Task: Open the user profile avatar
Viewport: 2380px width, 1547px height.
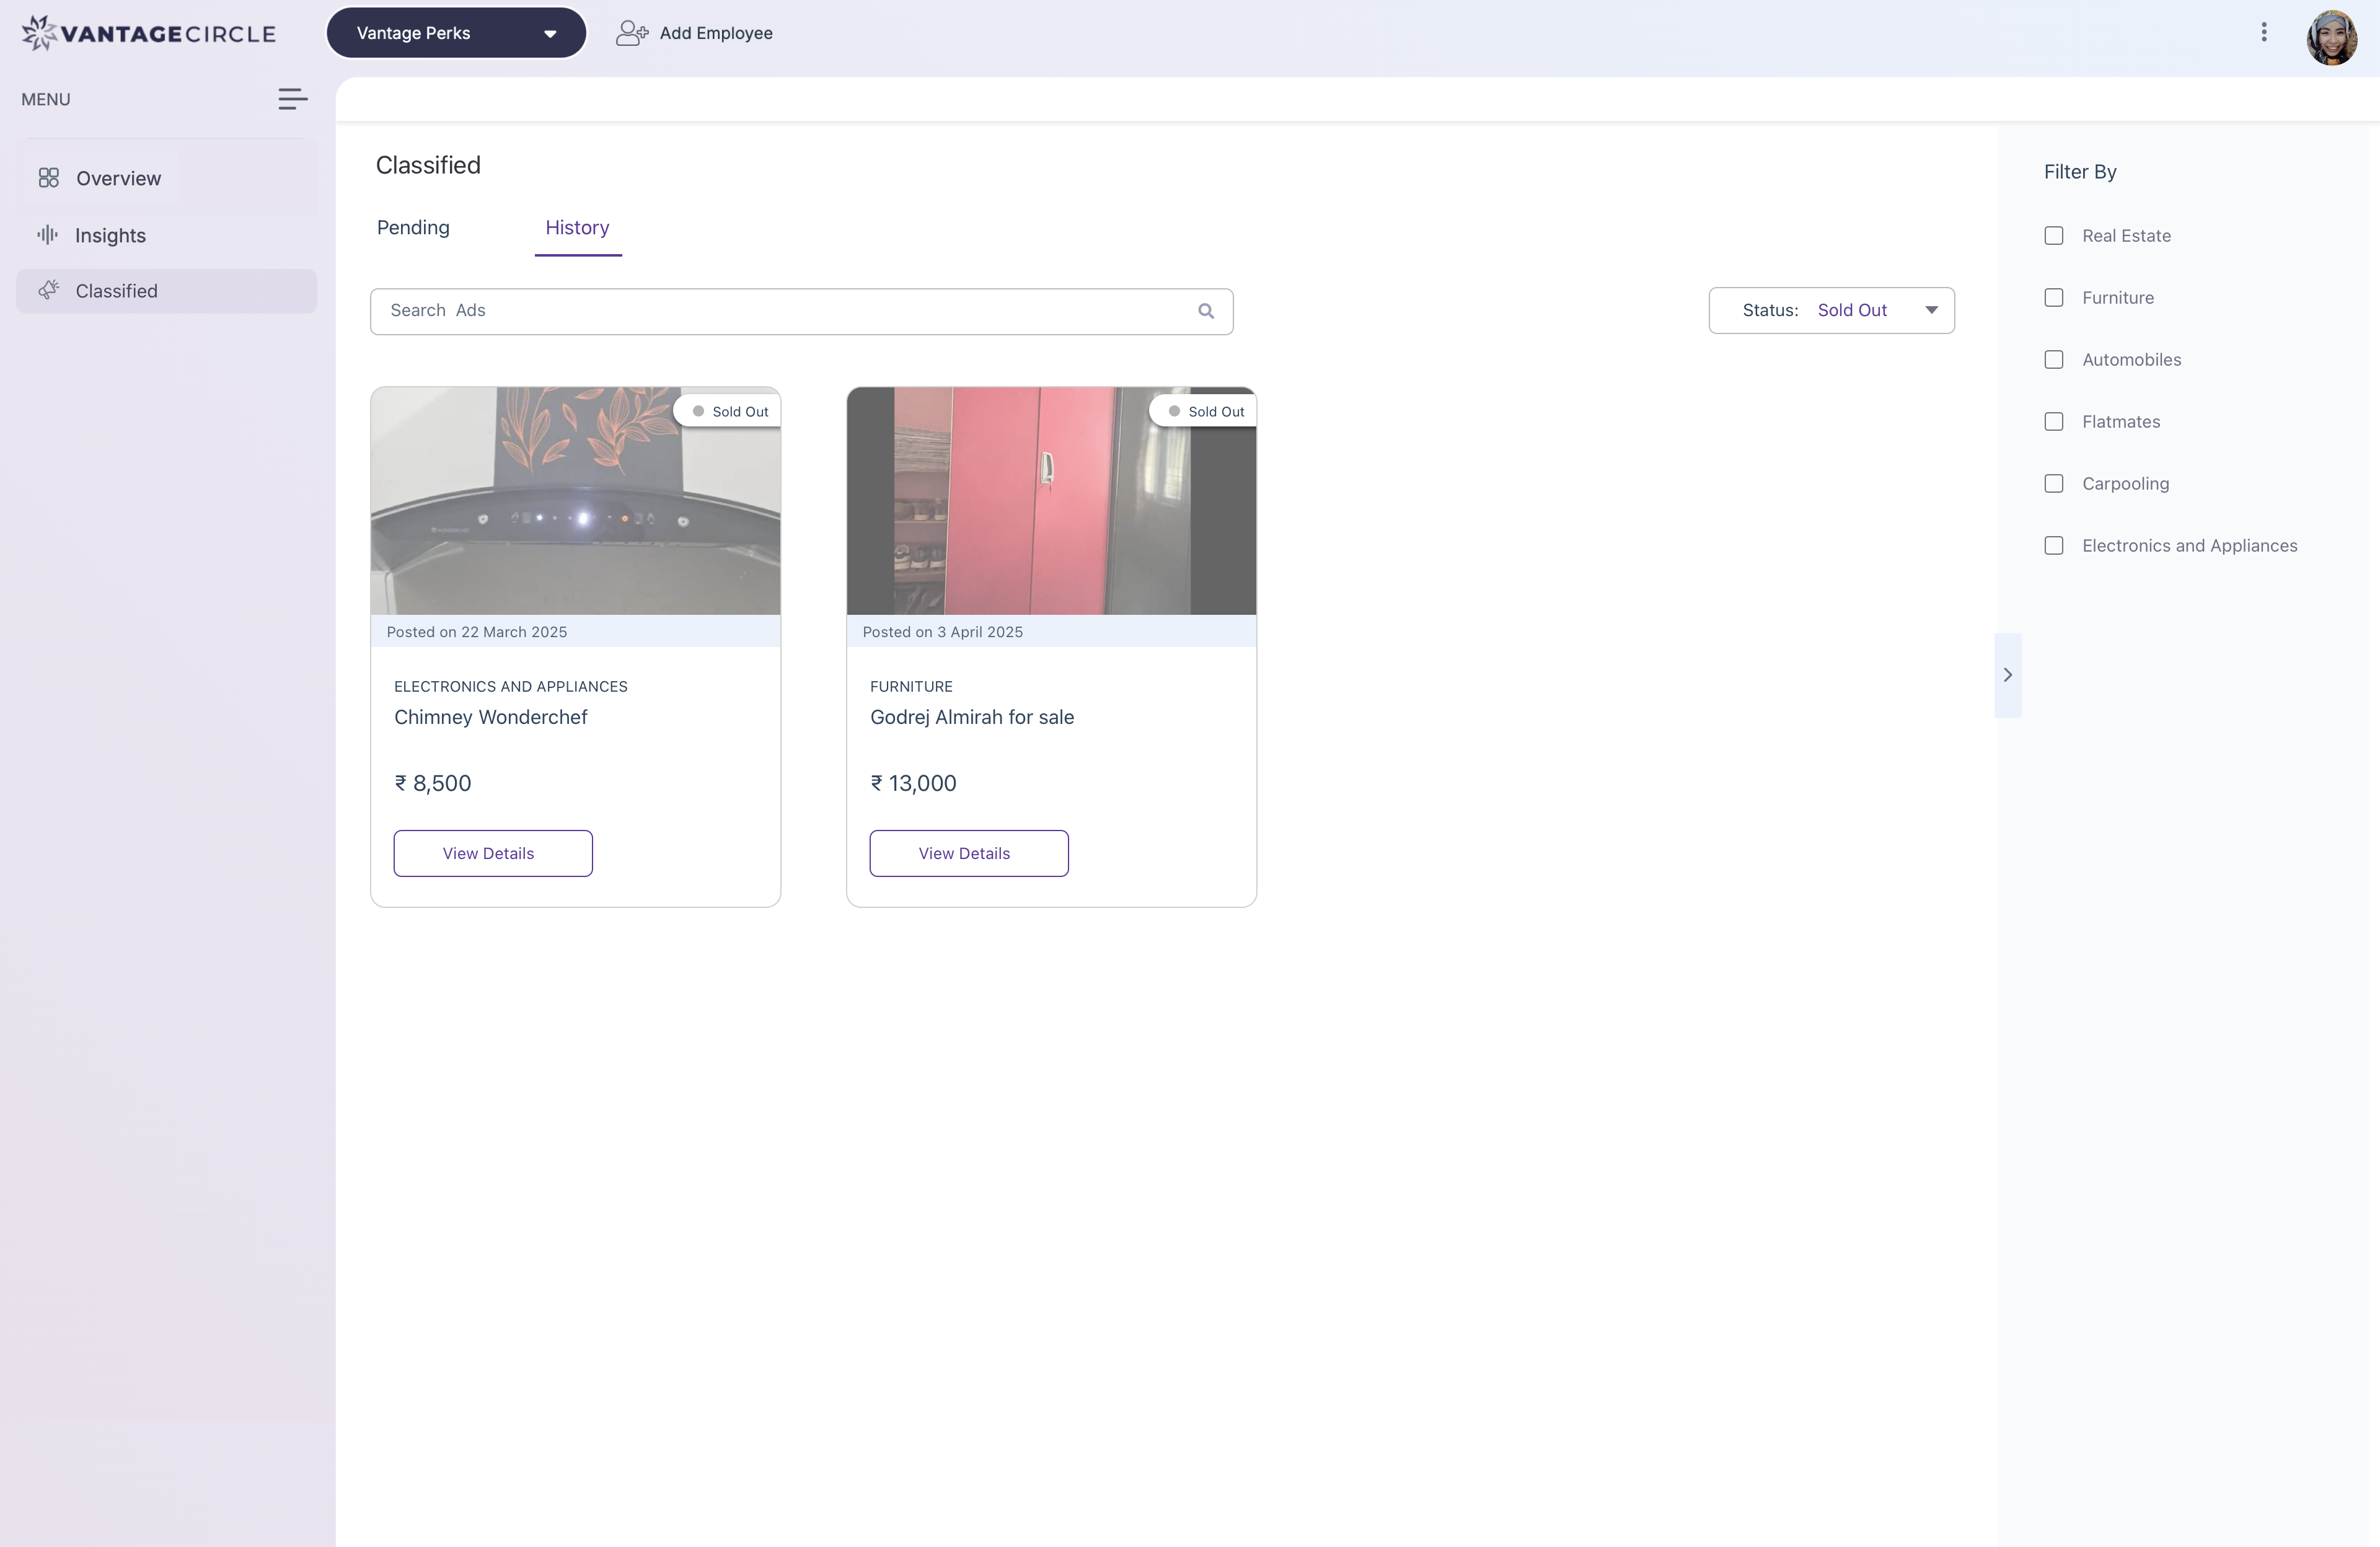Action: point(2331,38)
